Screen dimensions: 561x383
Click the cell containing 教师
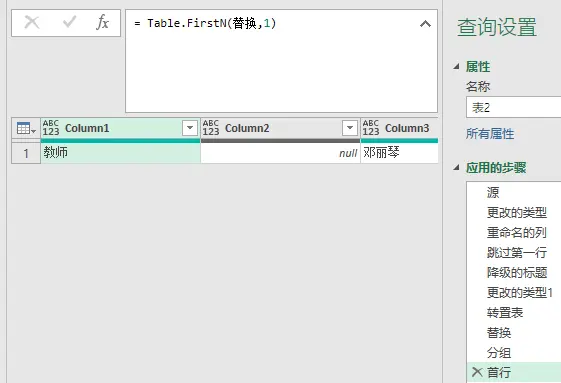121,153
